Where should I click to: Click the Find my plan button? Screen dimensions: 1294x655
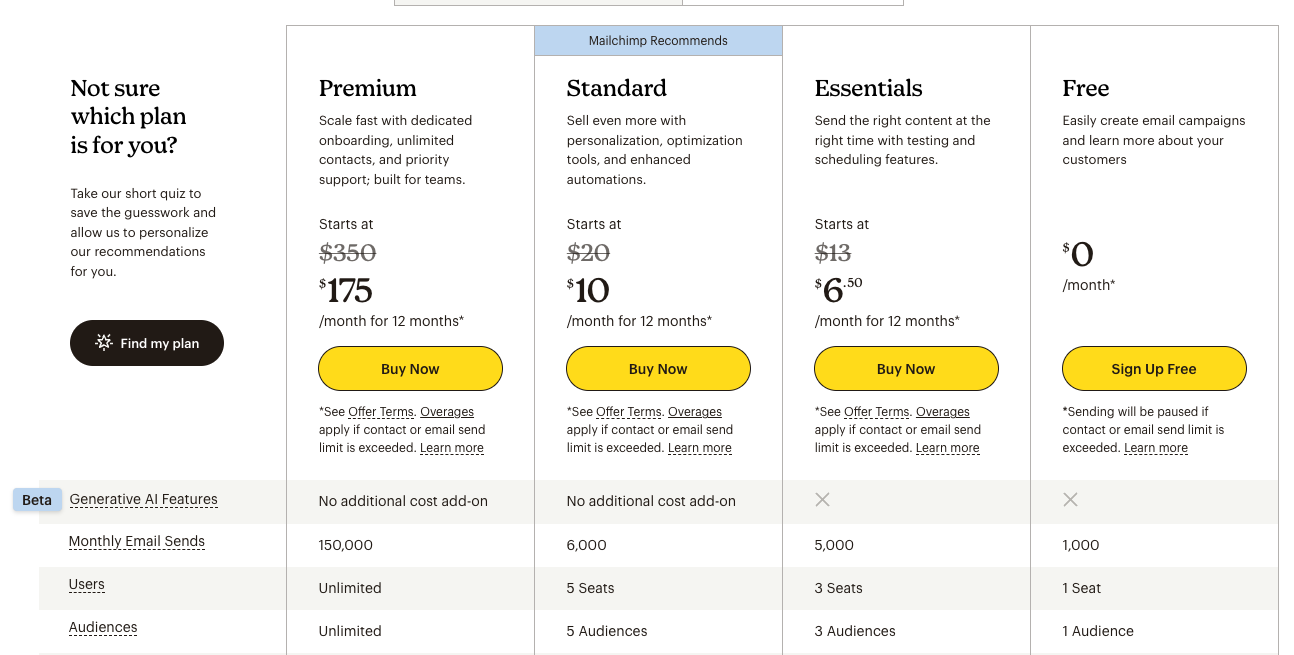pos(147,343)
